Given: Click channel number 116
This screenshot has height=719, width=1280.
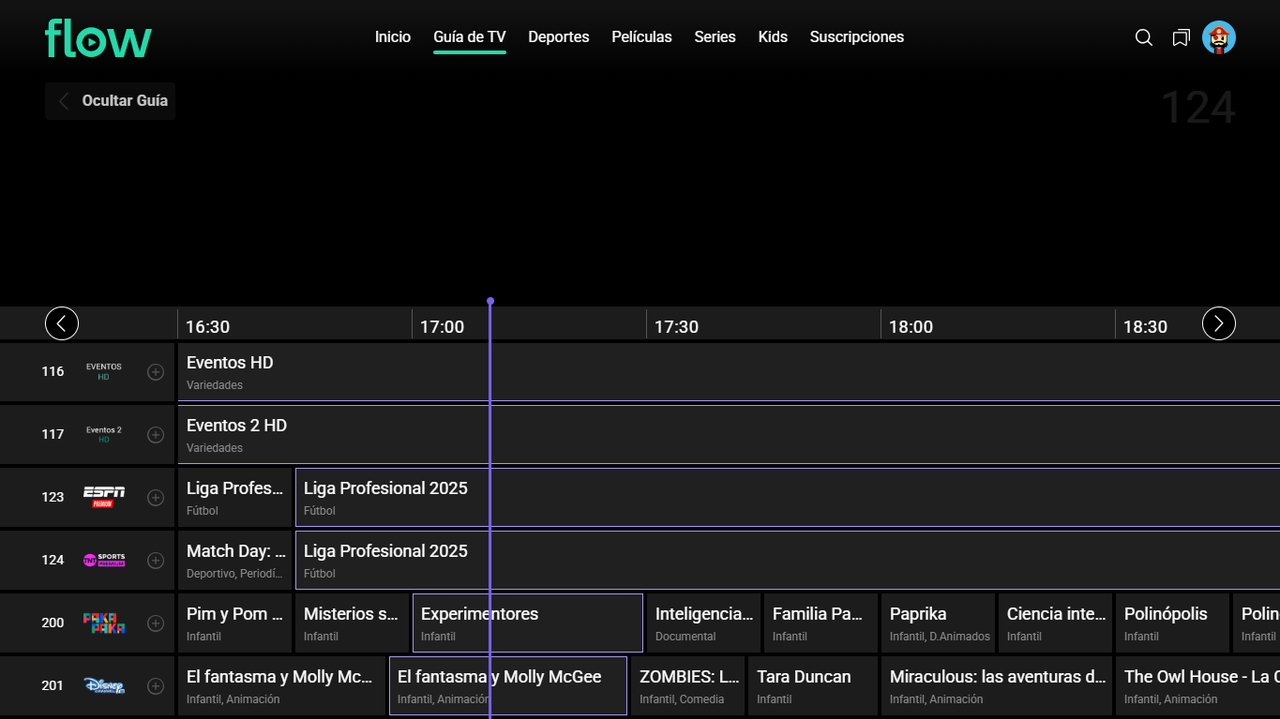Looking at the screenshot, I should [x=53, y=372].
